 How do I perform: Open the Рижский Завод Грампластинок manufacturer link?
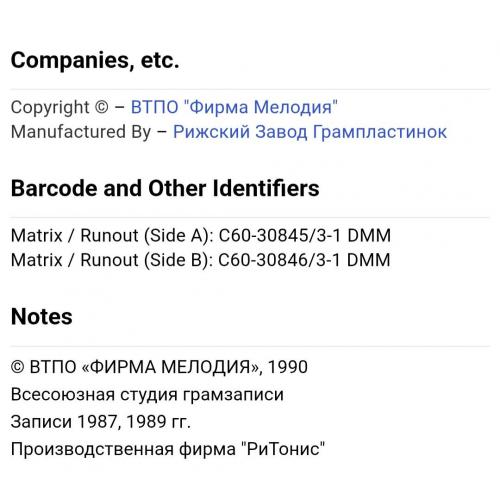[310, 132]
